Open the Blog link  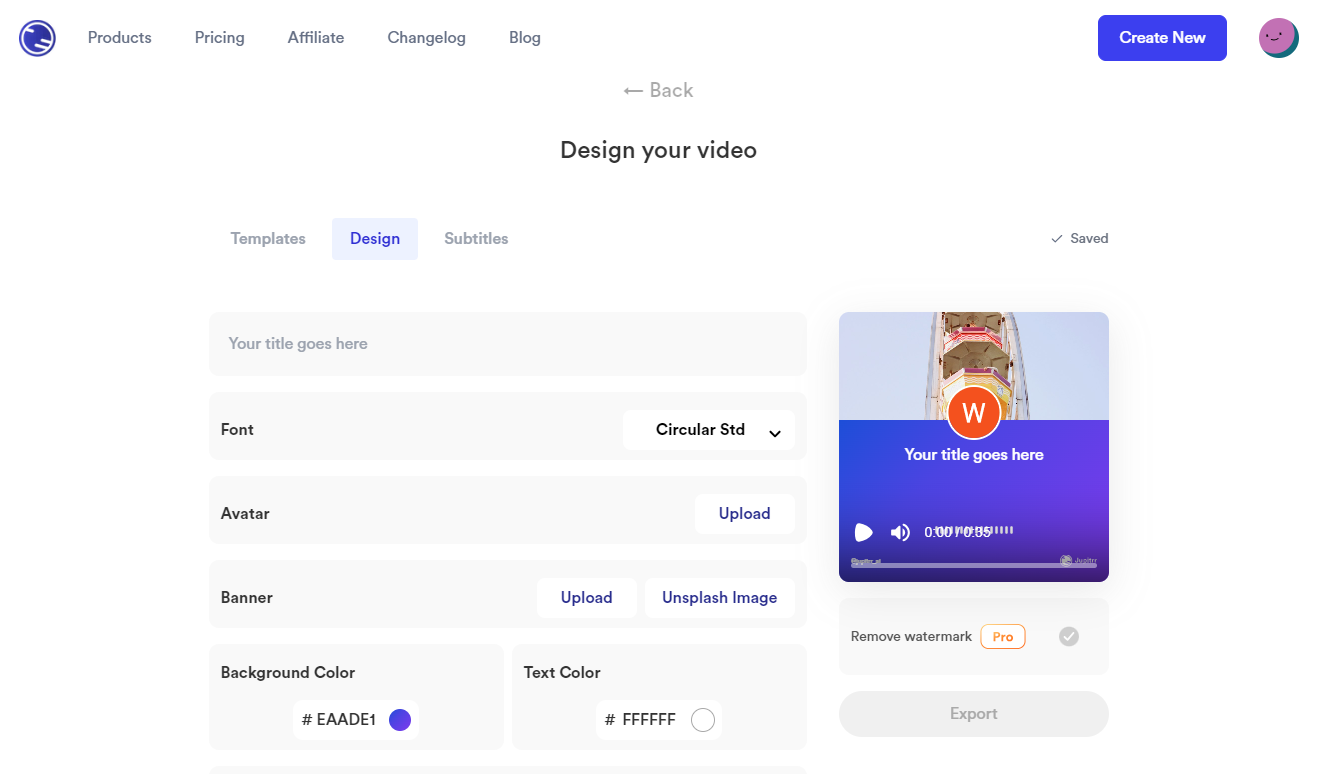click(525, 38)
